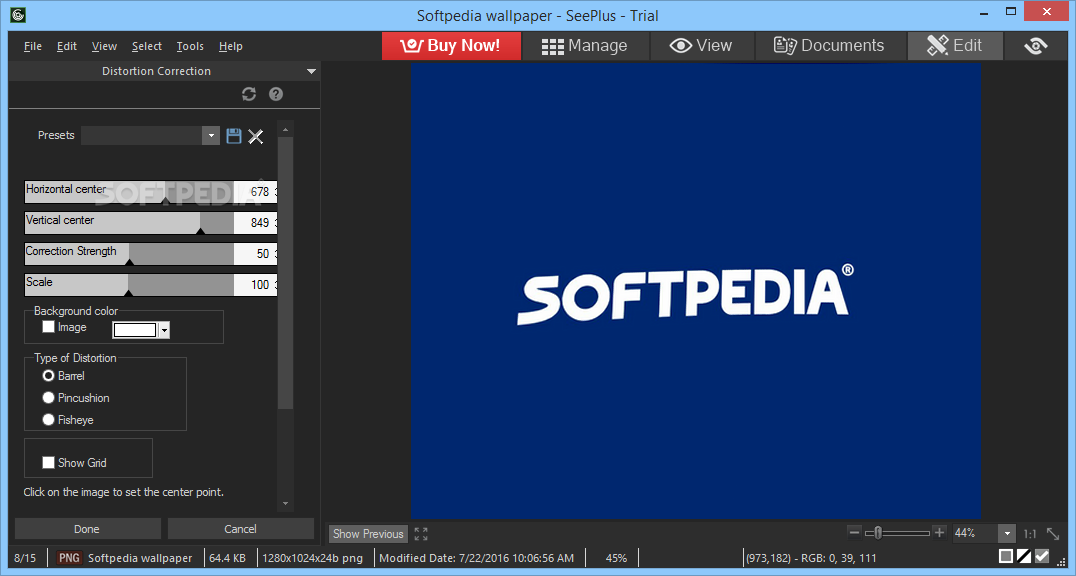Click the Horizontal center value 678

[x=259, y=192]
